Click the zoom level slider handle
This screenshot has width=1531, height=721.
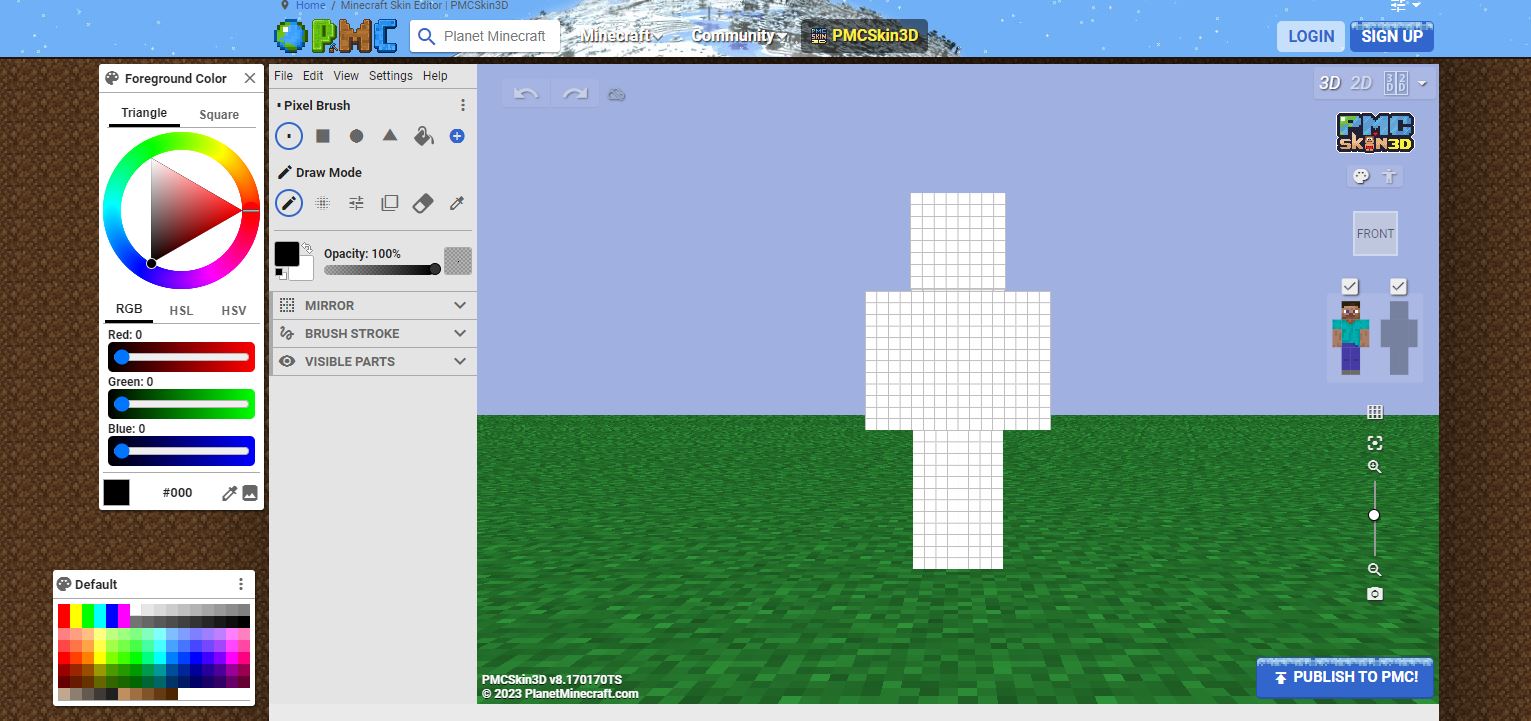(1374, 515)
